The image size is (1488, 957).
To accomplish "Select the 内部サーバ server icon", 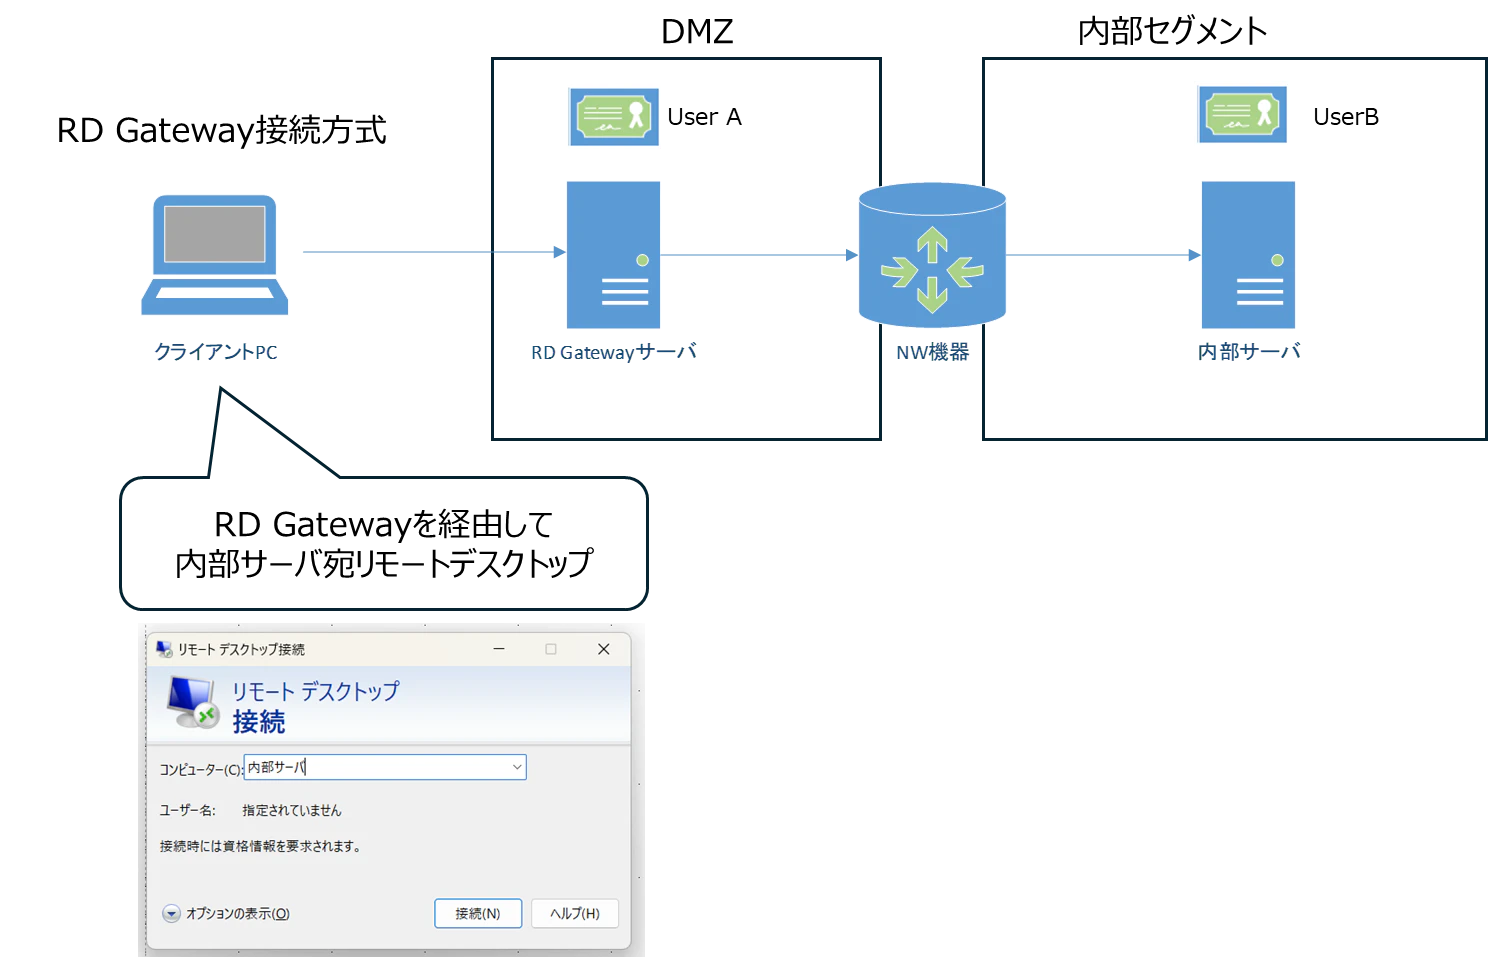I will (x=1248, y=255).
